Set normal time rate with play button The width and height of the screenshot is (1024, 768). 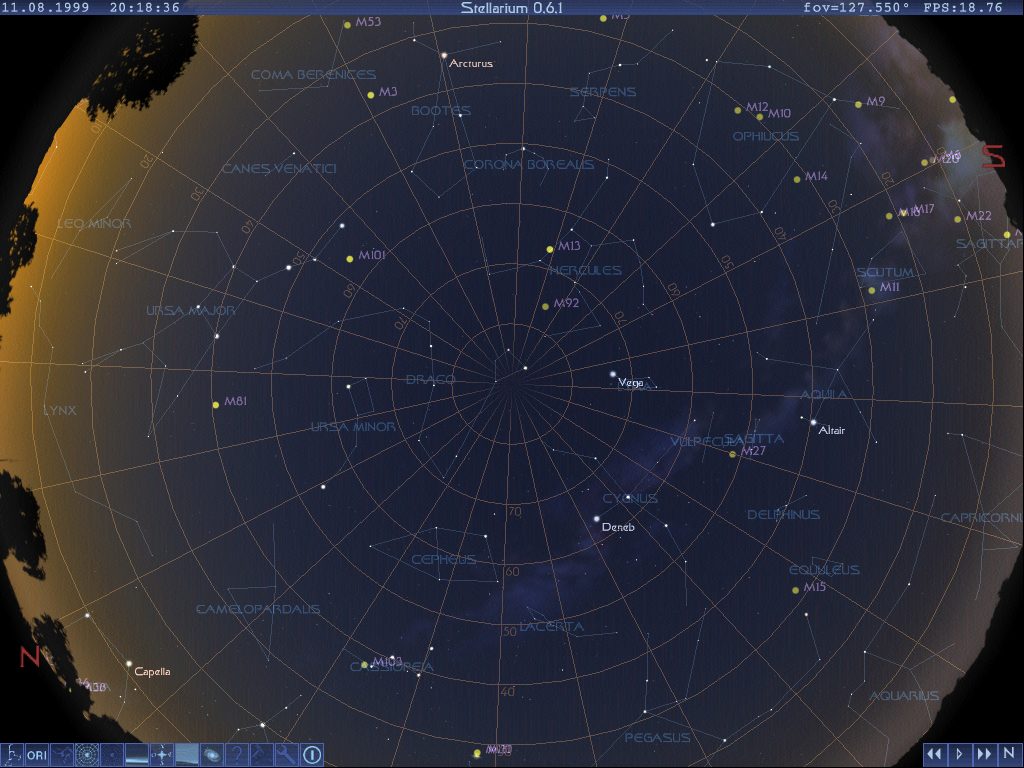tap(959, 754)
